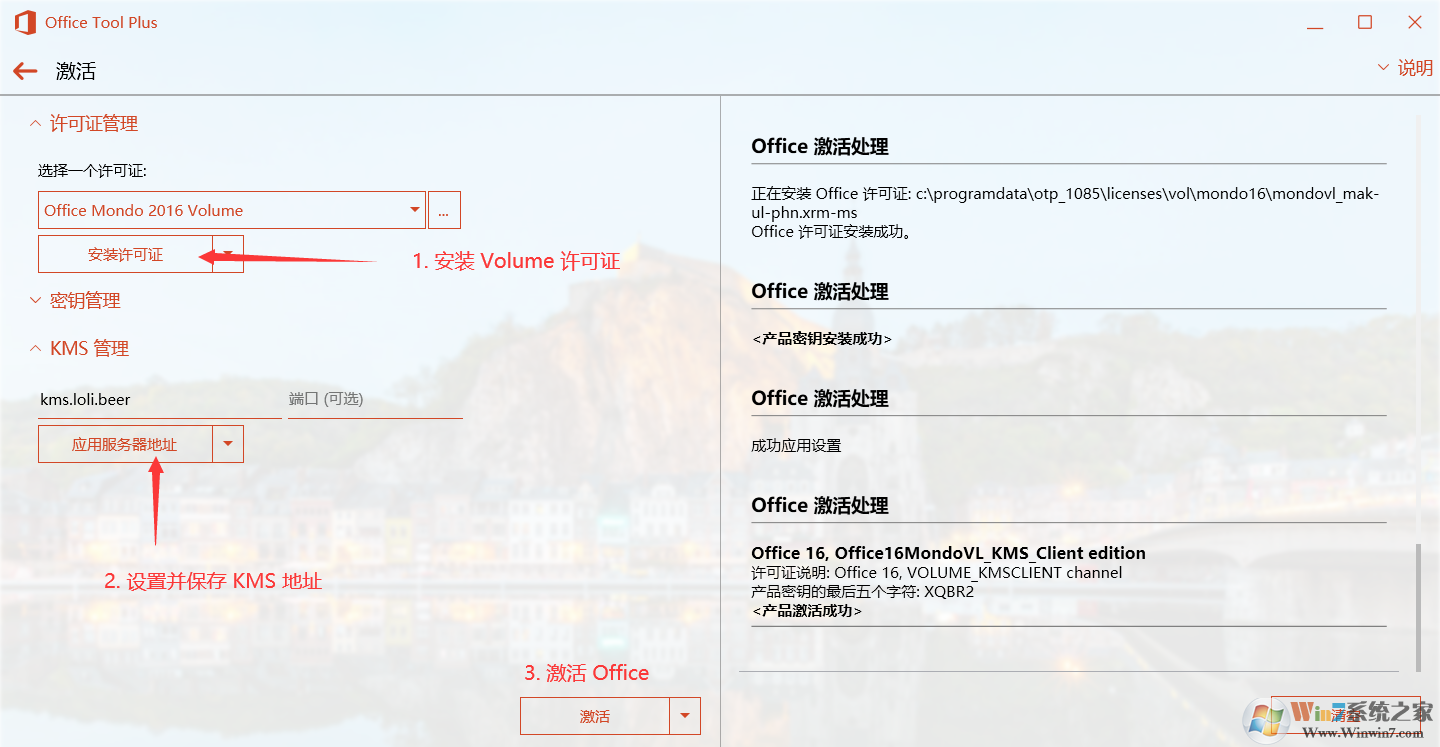Maximize the Office Tool Plus window
The height and width of the screenshot is (747, 1440).
click(x=1364, y=21)
